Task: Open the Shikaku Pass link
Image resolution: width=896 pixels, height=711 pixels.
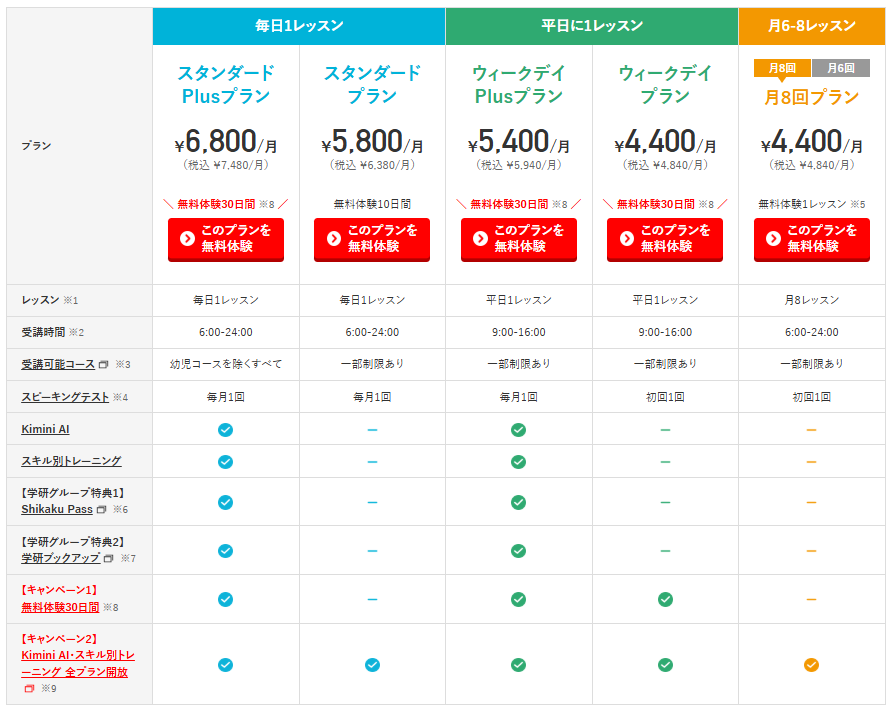Action: tap(56, 509)
